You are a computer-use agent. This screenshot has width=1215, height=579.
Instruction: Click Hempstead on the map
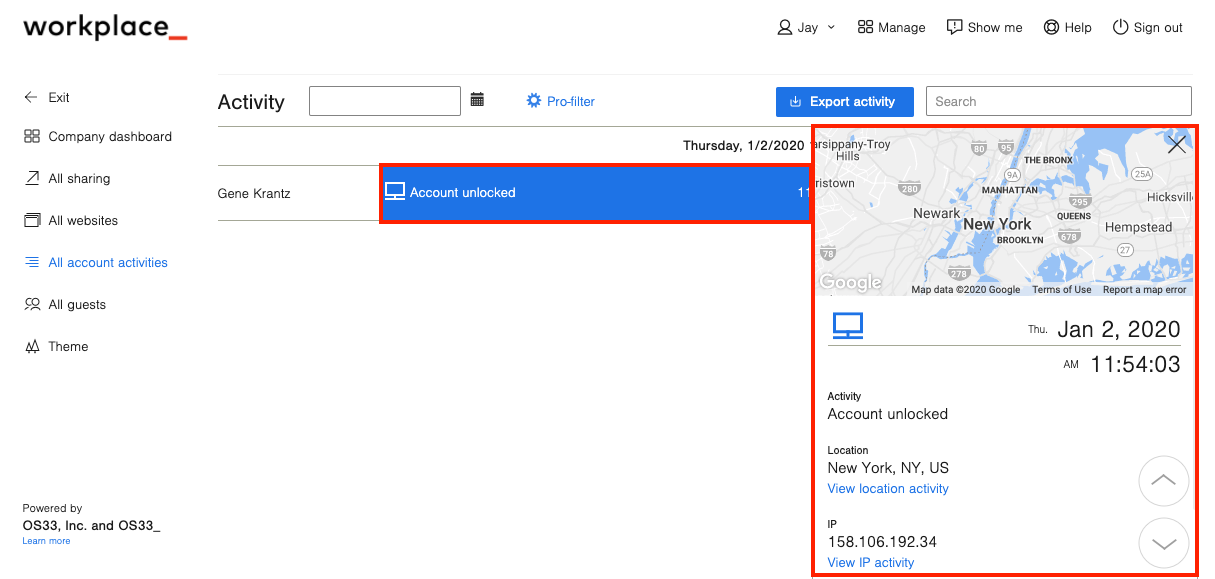click(x=1138, y=227)
